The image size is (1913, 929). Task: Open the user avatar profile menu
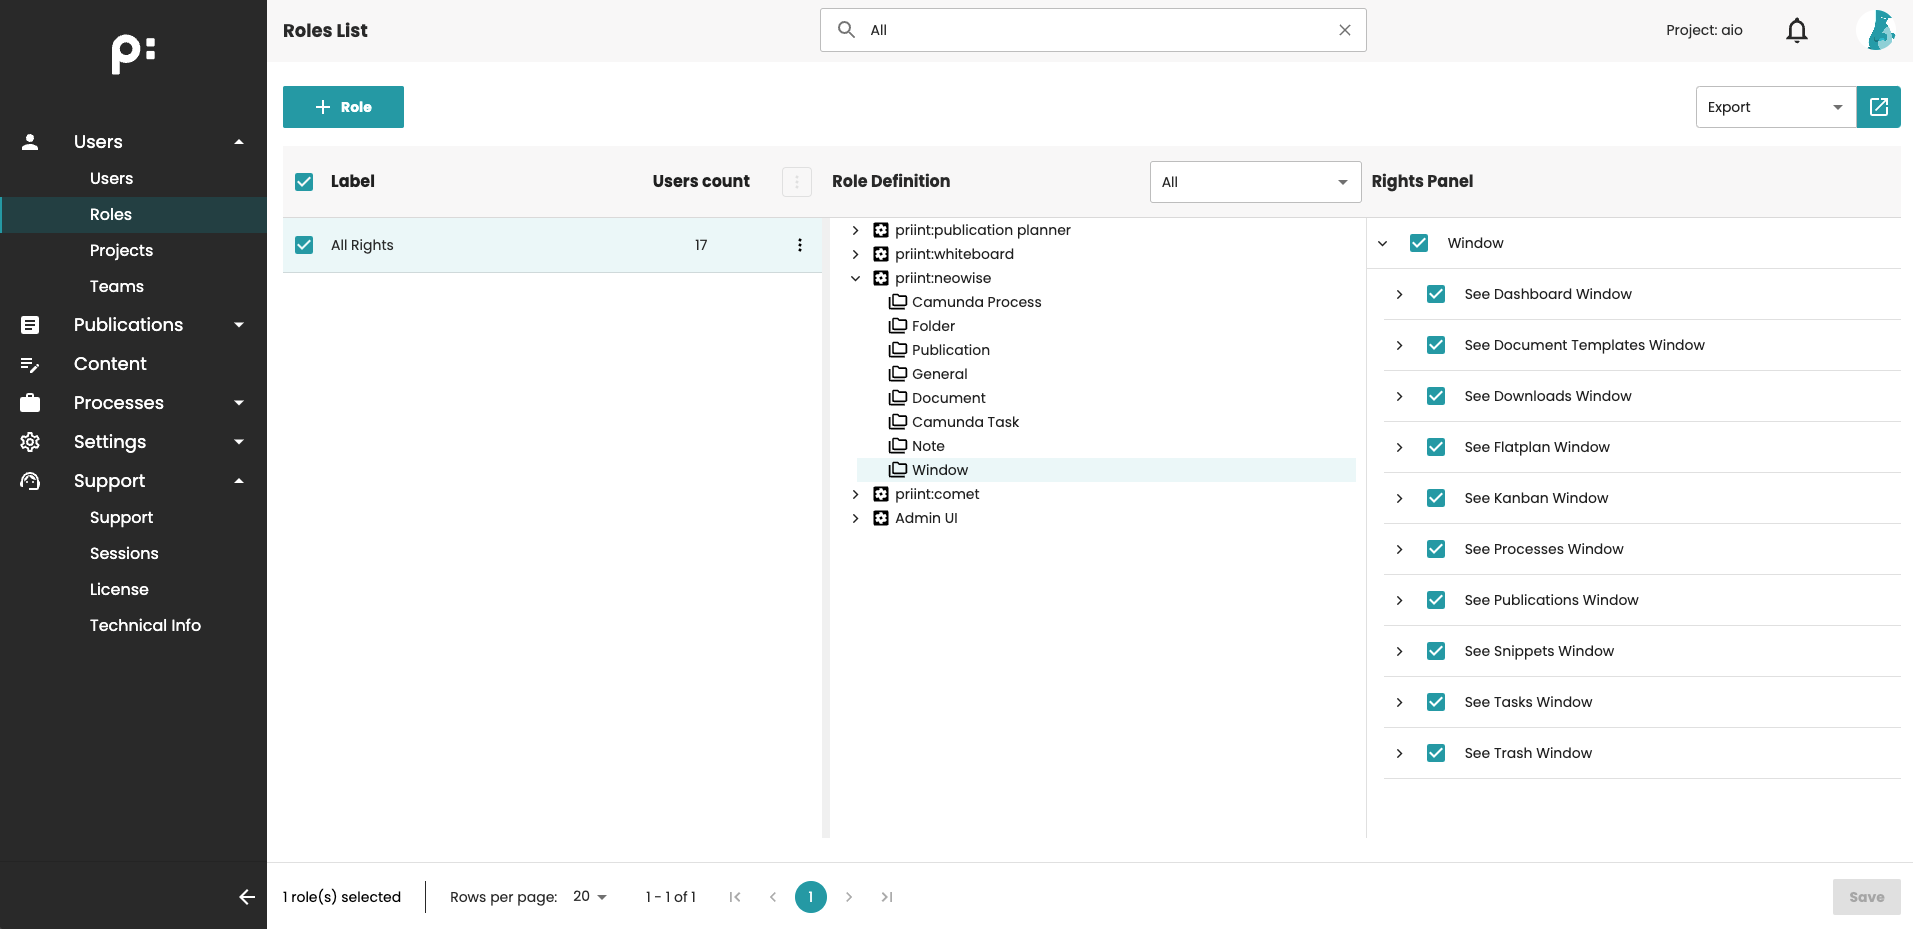coord(1877,30)
